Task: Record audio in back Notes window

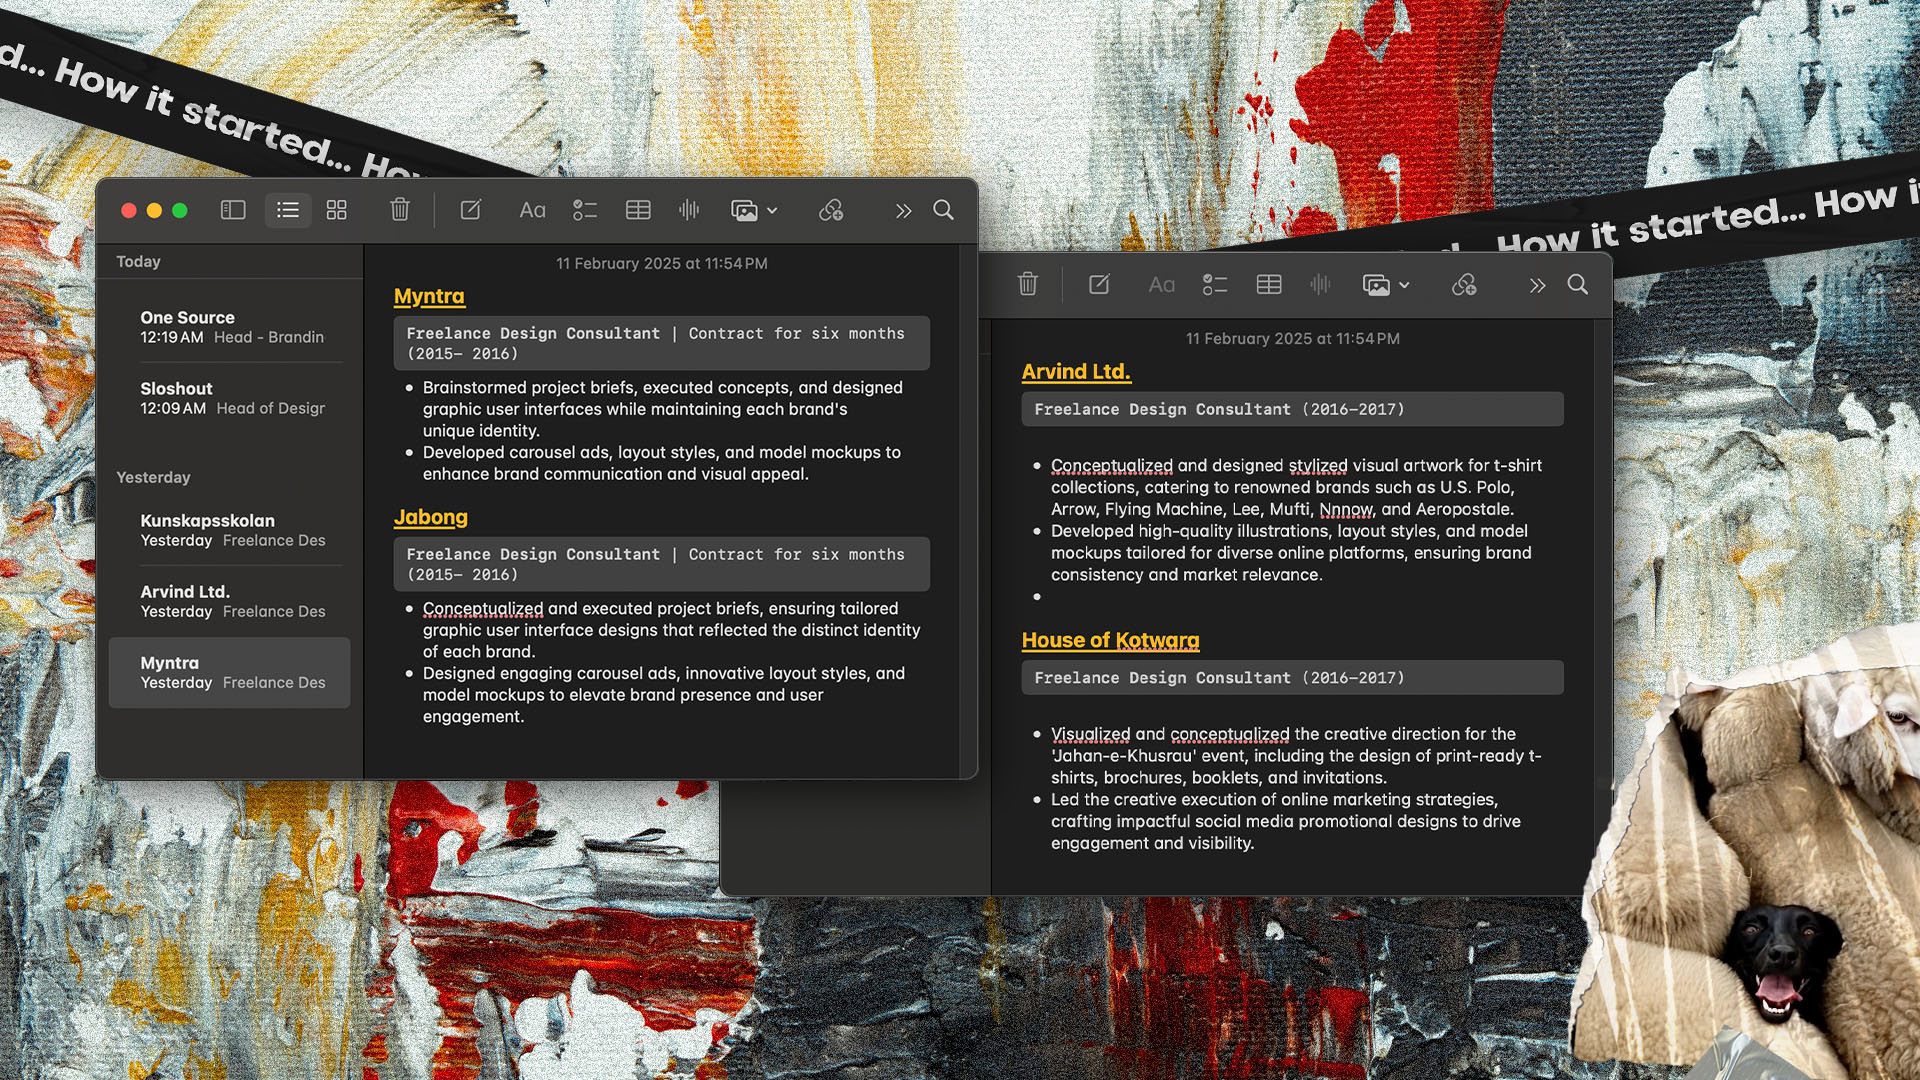Action: 1320,284
